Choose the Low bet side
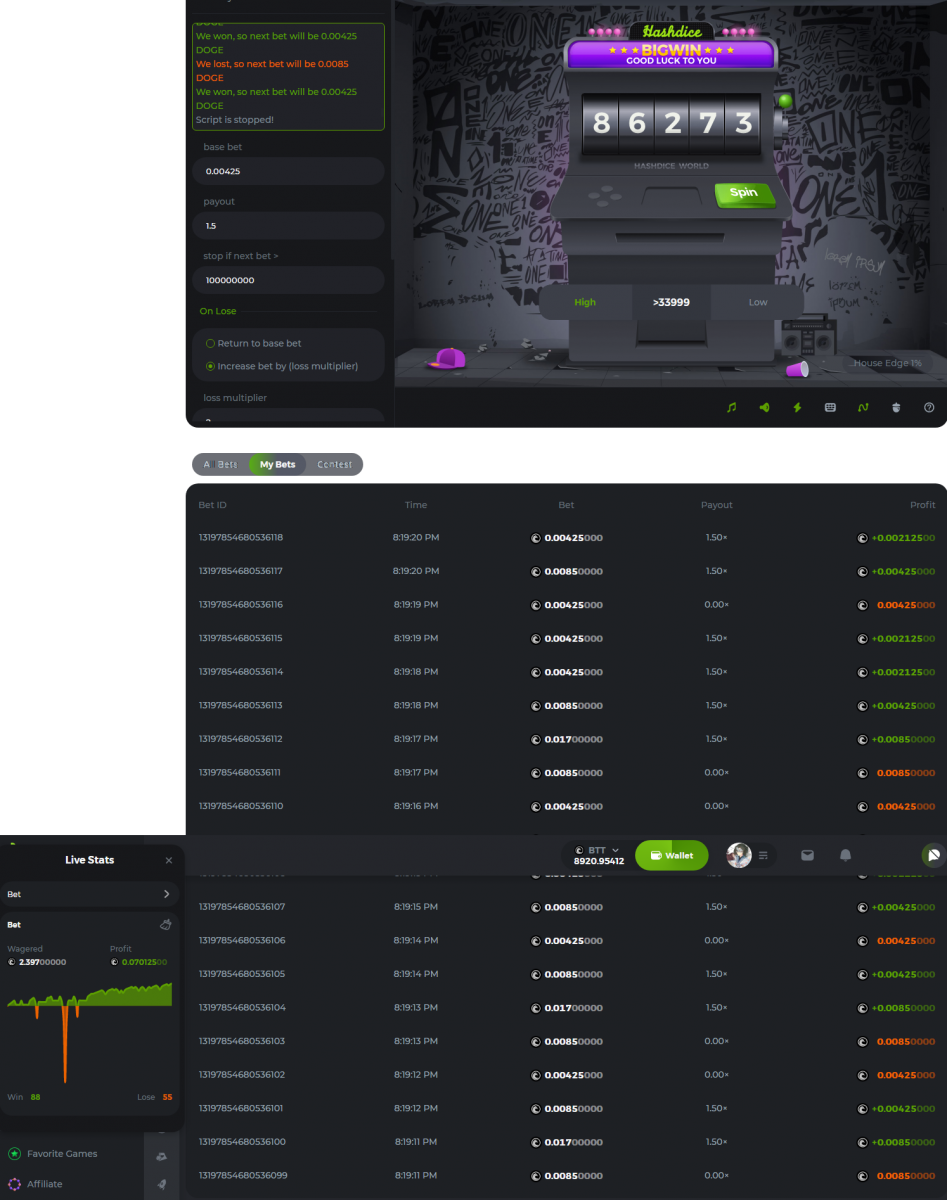This screenshot has width=947, height=1200. (x=758, y=302)
